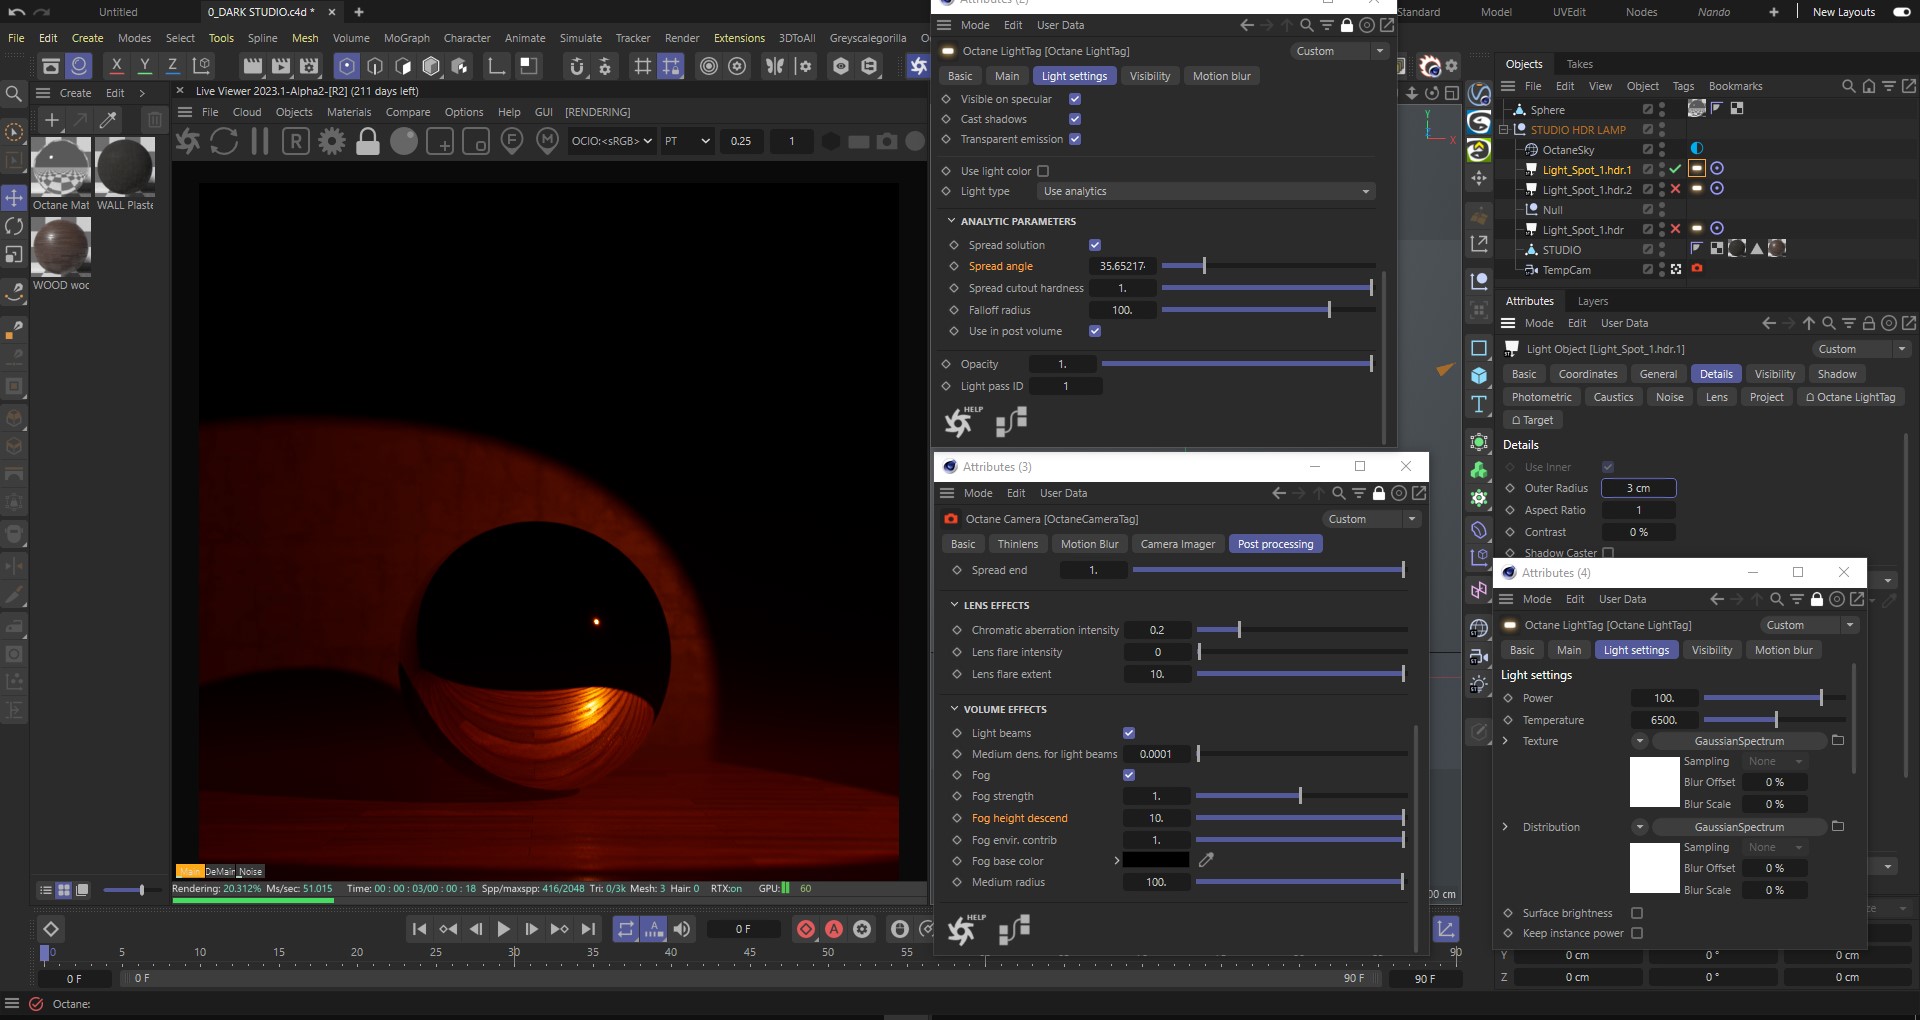Toggle the X axis lock icon

[x=116, y=66]
